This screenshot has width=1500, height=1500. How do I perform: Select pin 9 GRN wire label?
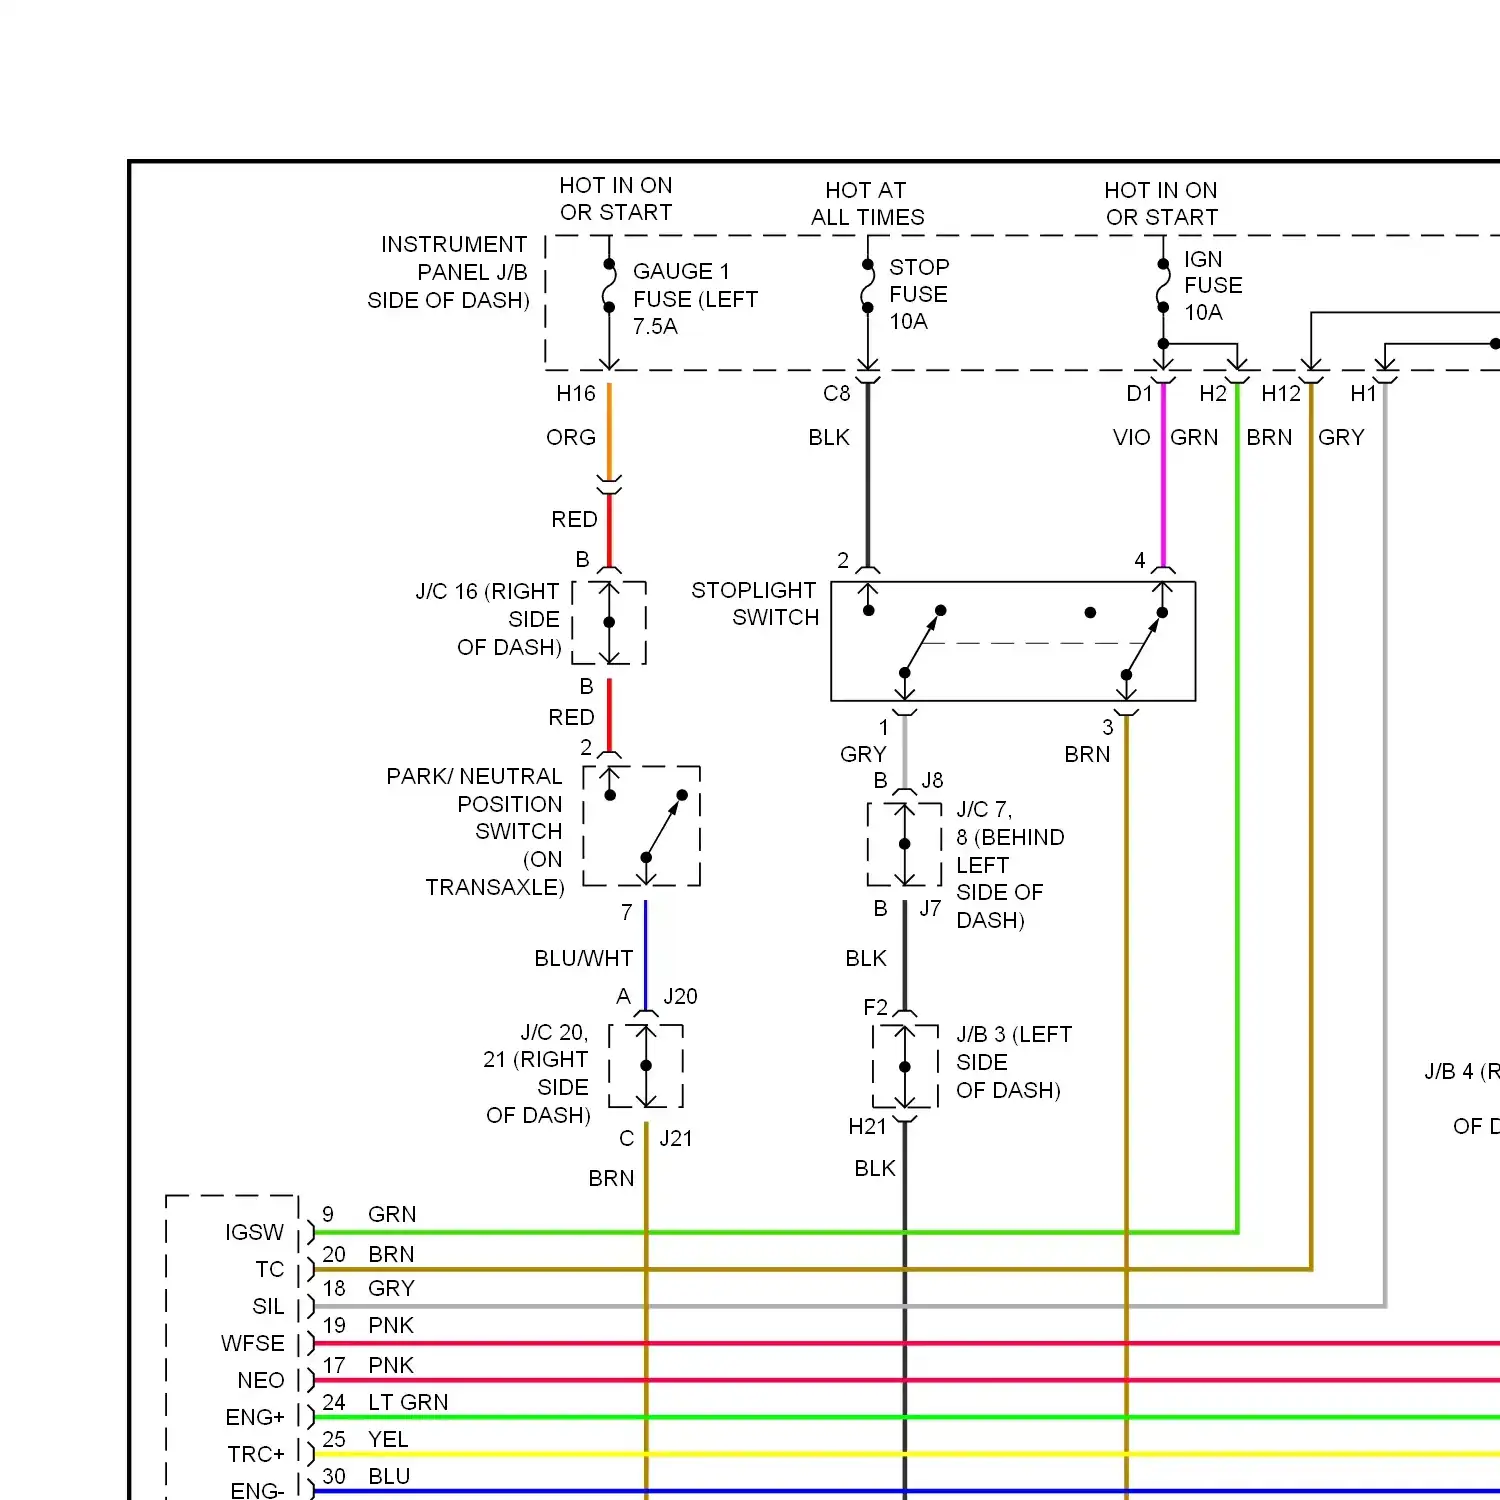click(x=369, y=1215)
